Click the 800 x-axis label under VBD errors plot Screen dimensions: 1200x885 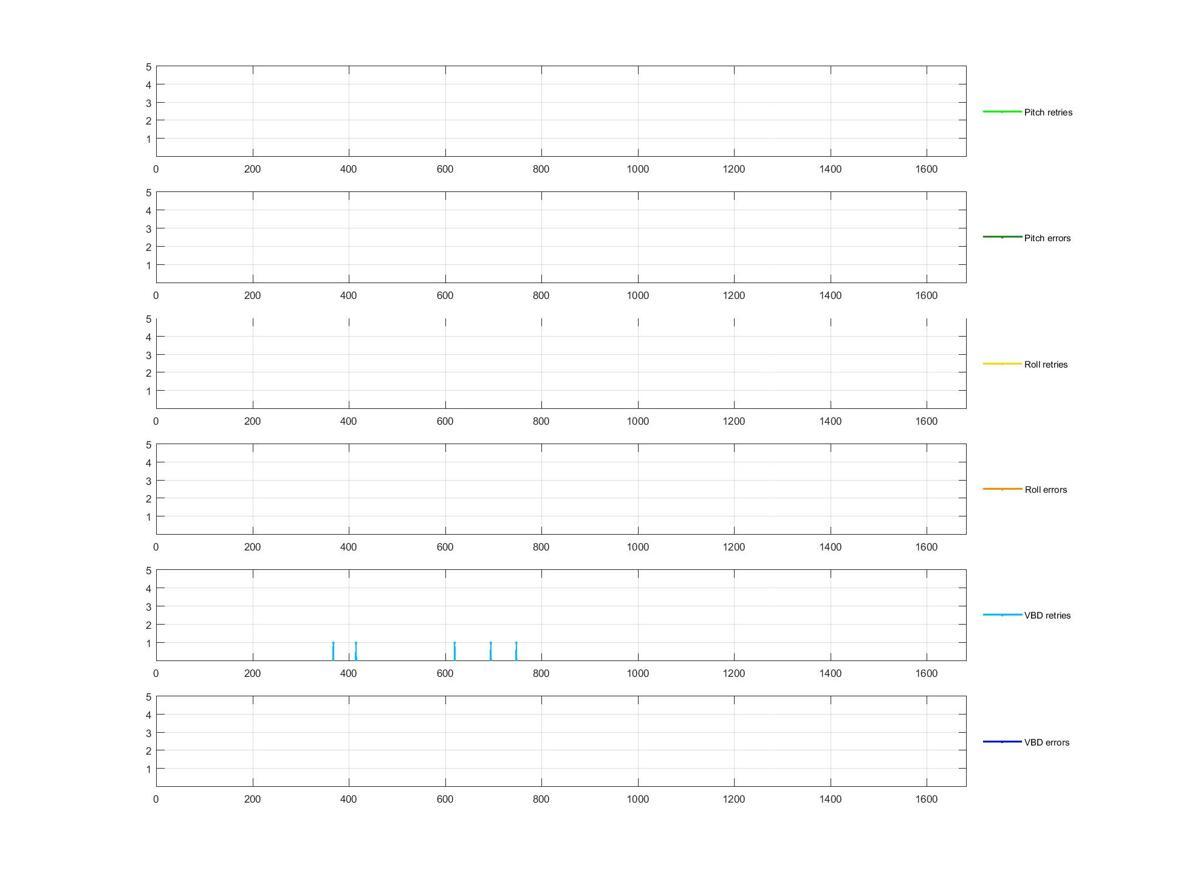[541, 799]
